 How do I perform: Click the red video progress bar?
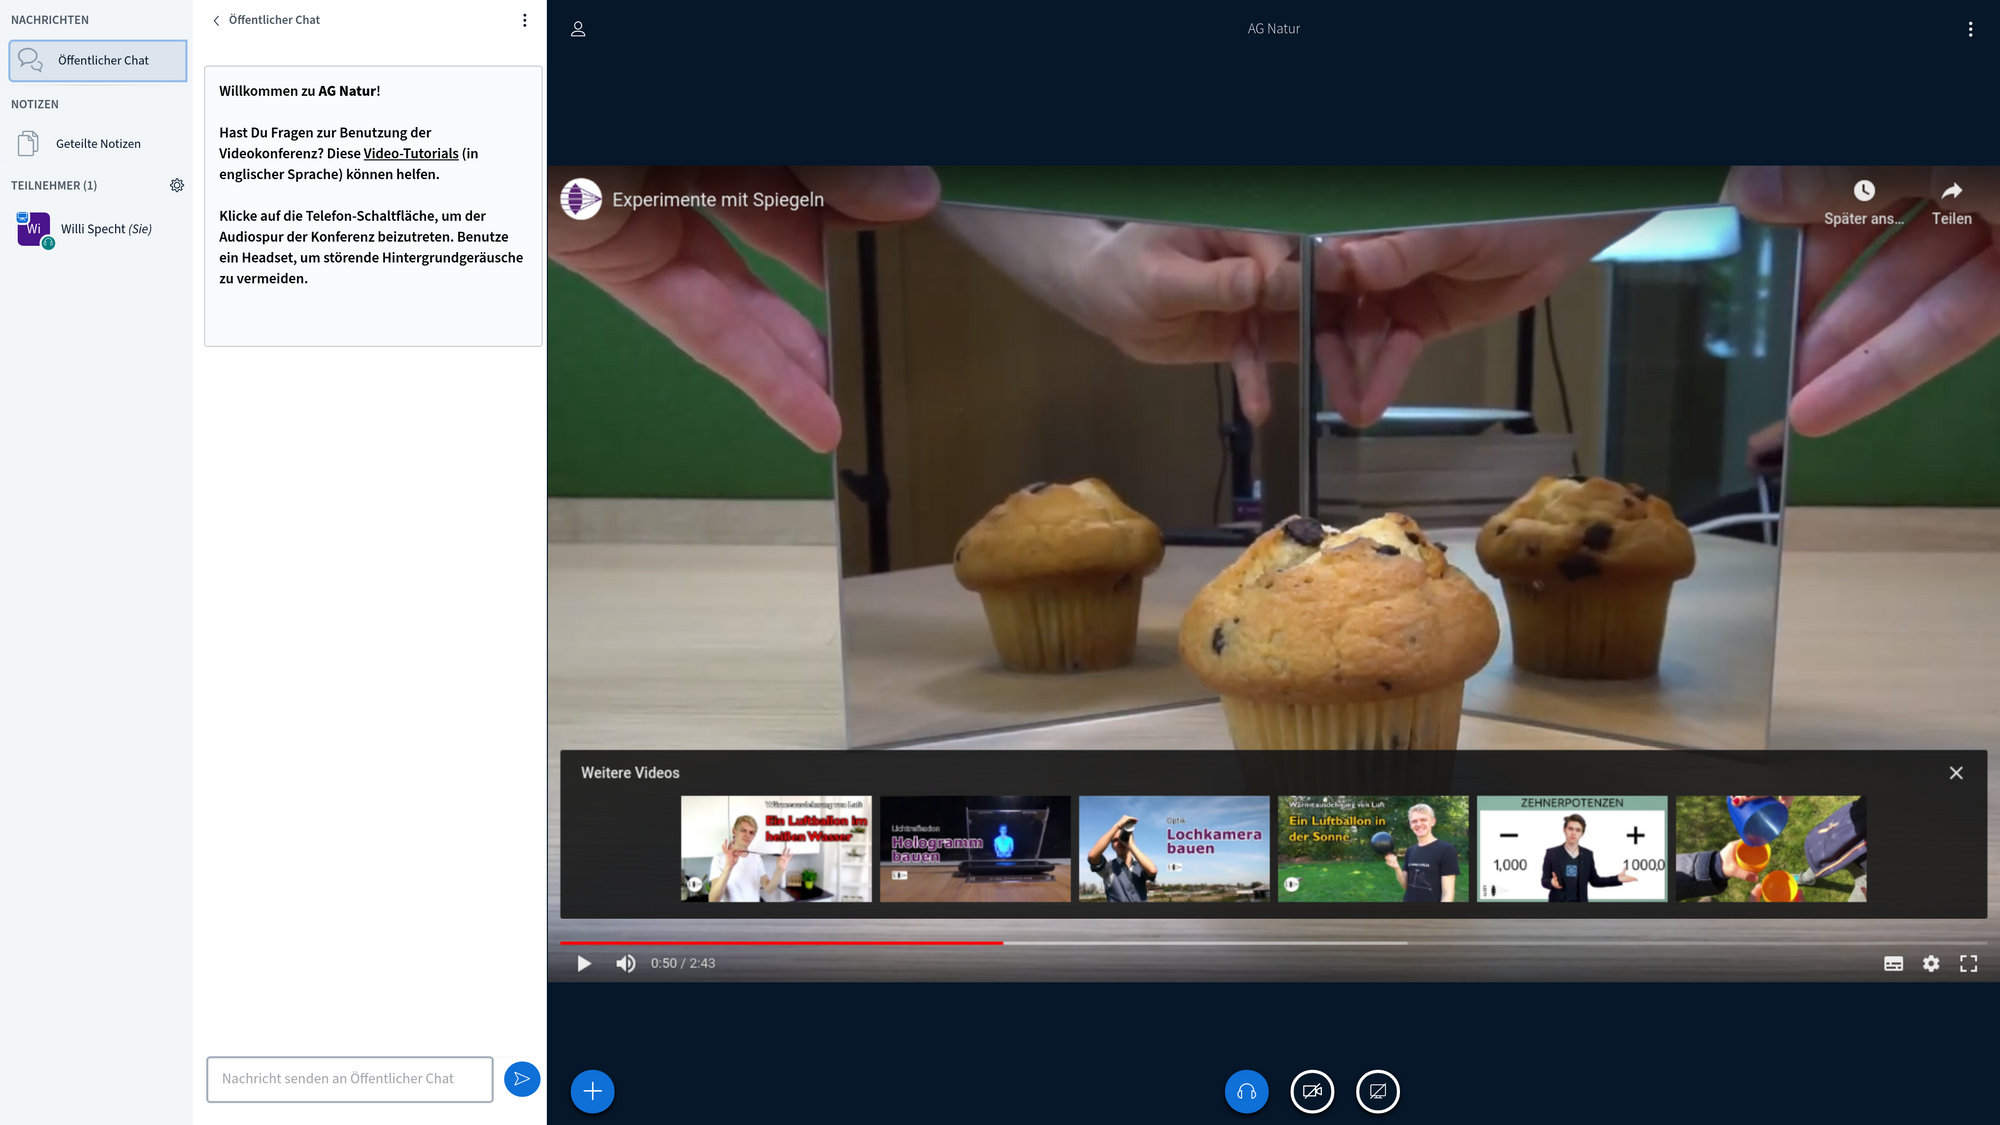[780, 943]
